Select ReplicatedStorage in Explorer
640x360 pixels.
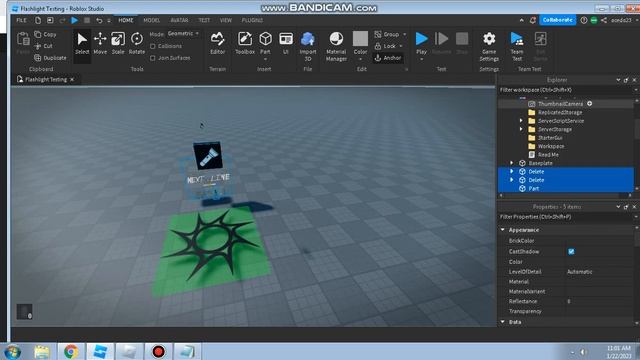coord(560,112)
